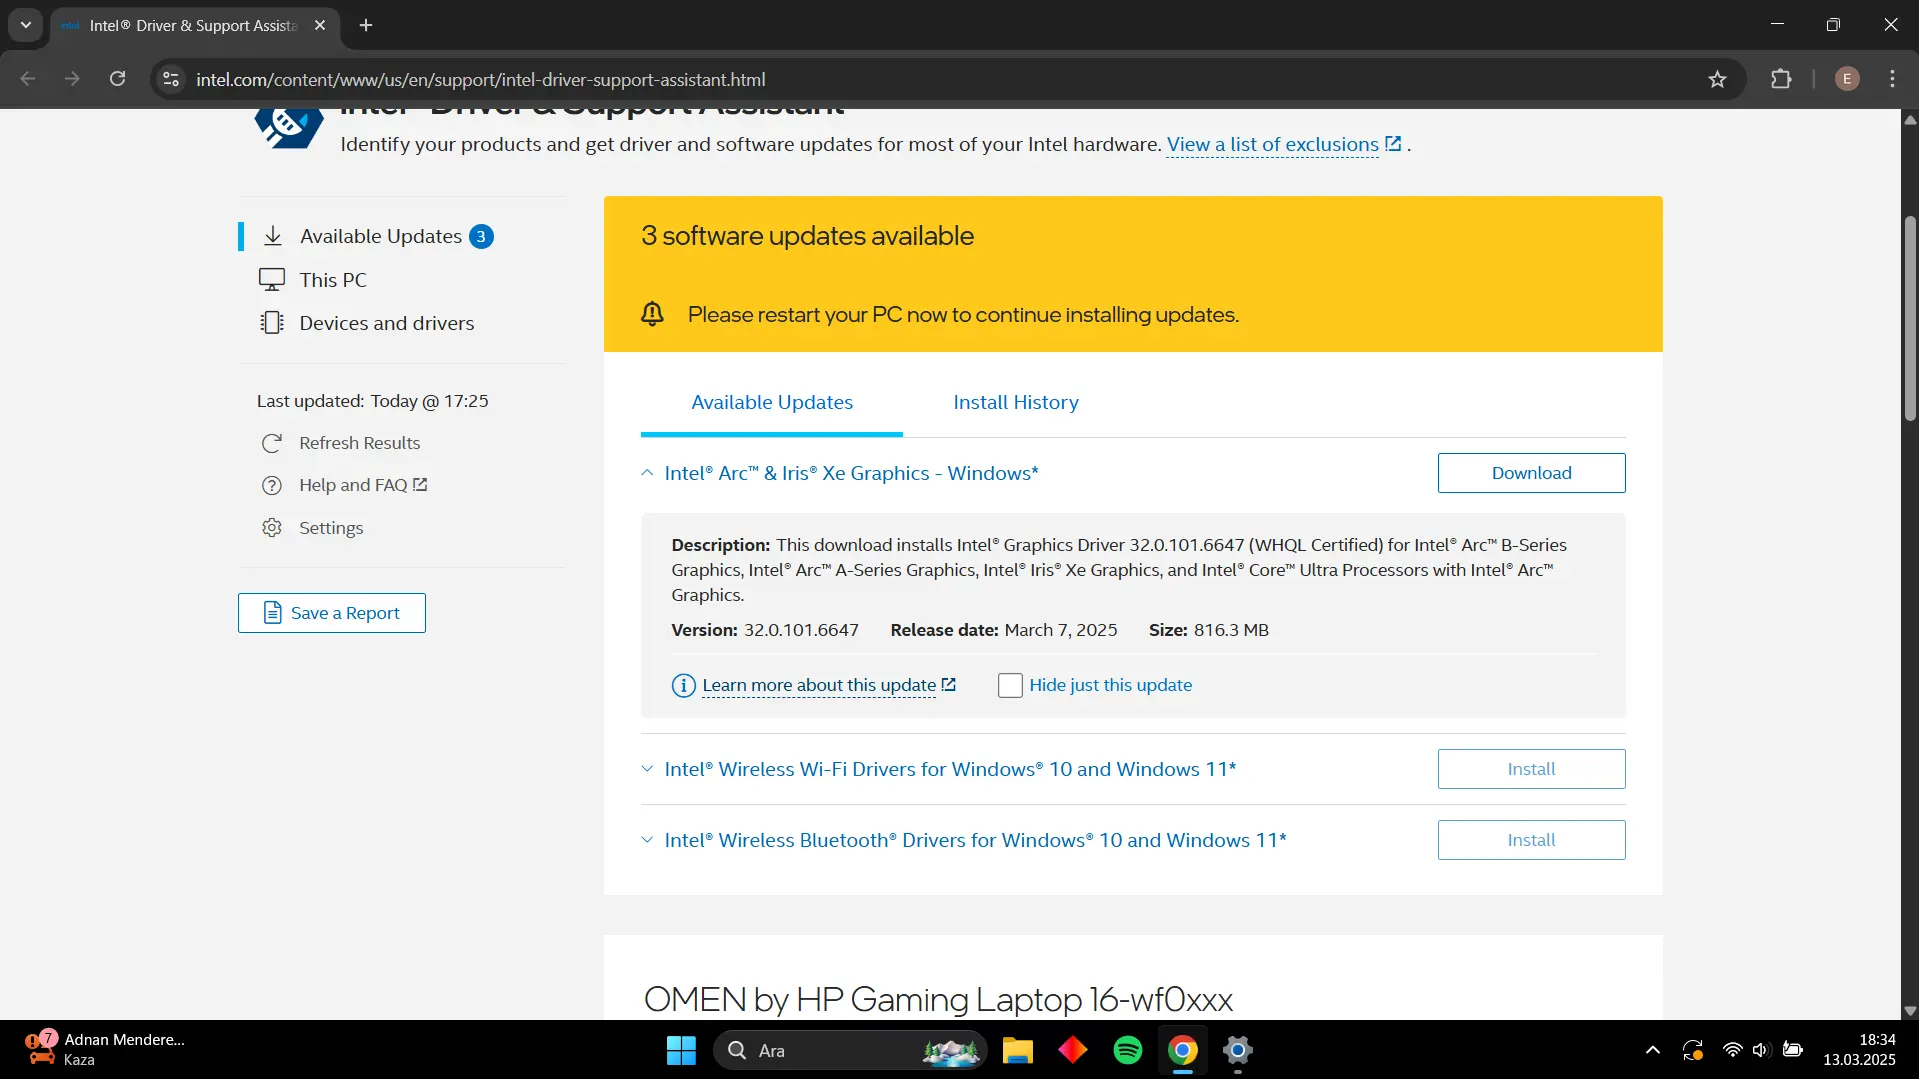
Task: Launch File Explorer from the taskbar
Action: (1017, 1050)
